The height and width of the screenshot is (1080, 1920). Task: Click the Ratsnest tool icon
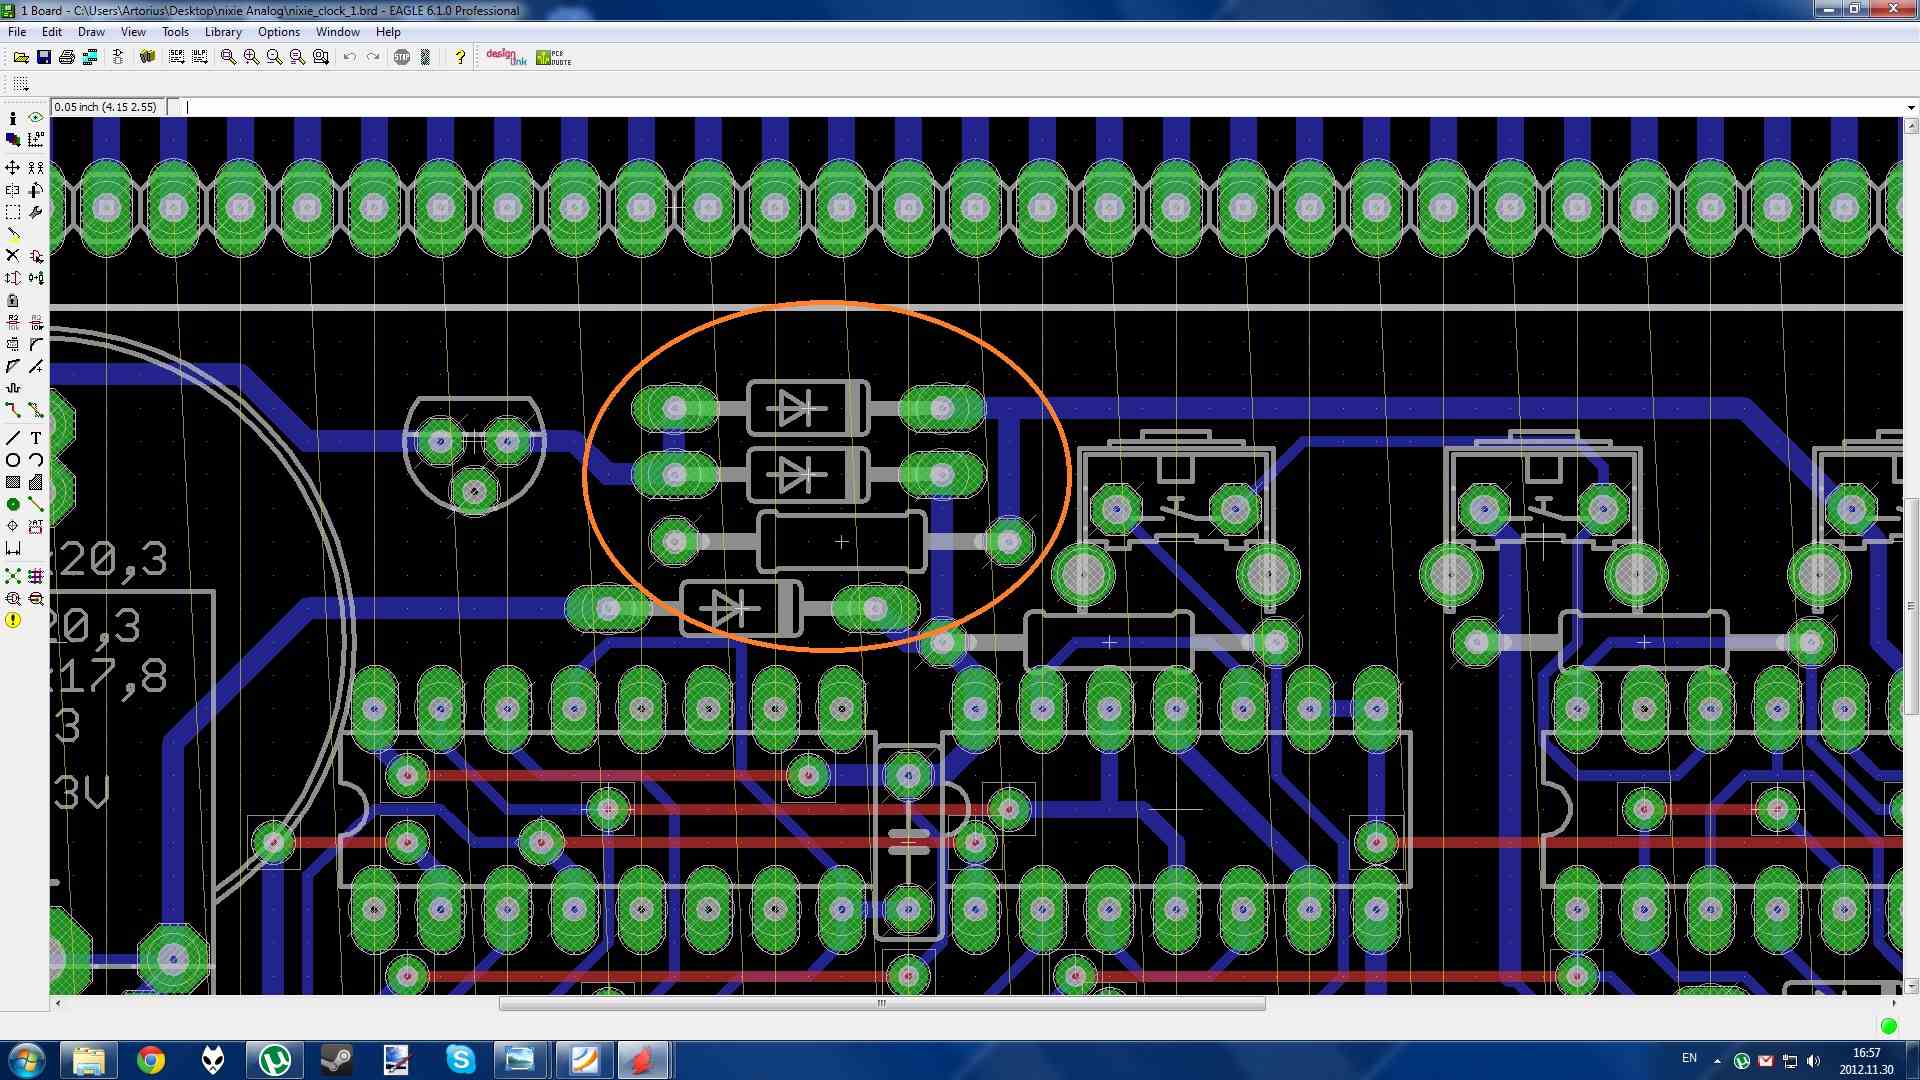coord(13,576)
